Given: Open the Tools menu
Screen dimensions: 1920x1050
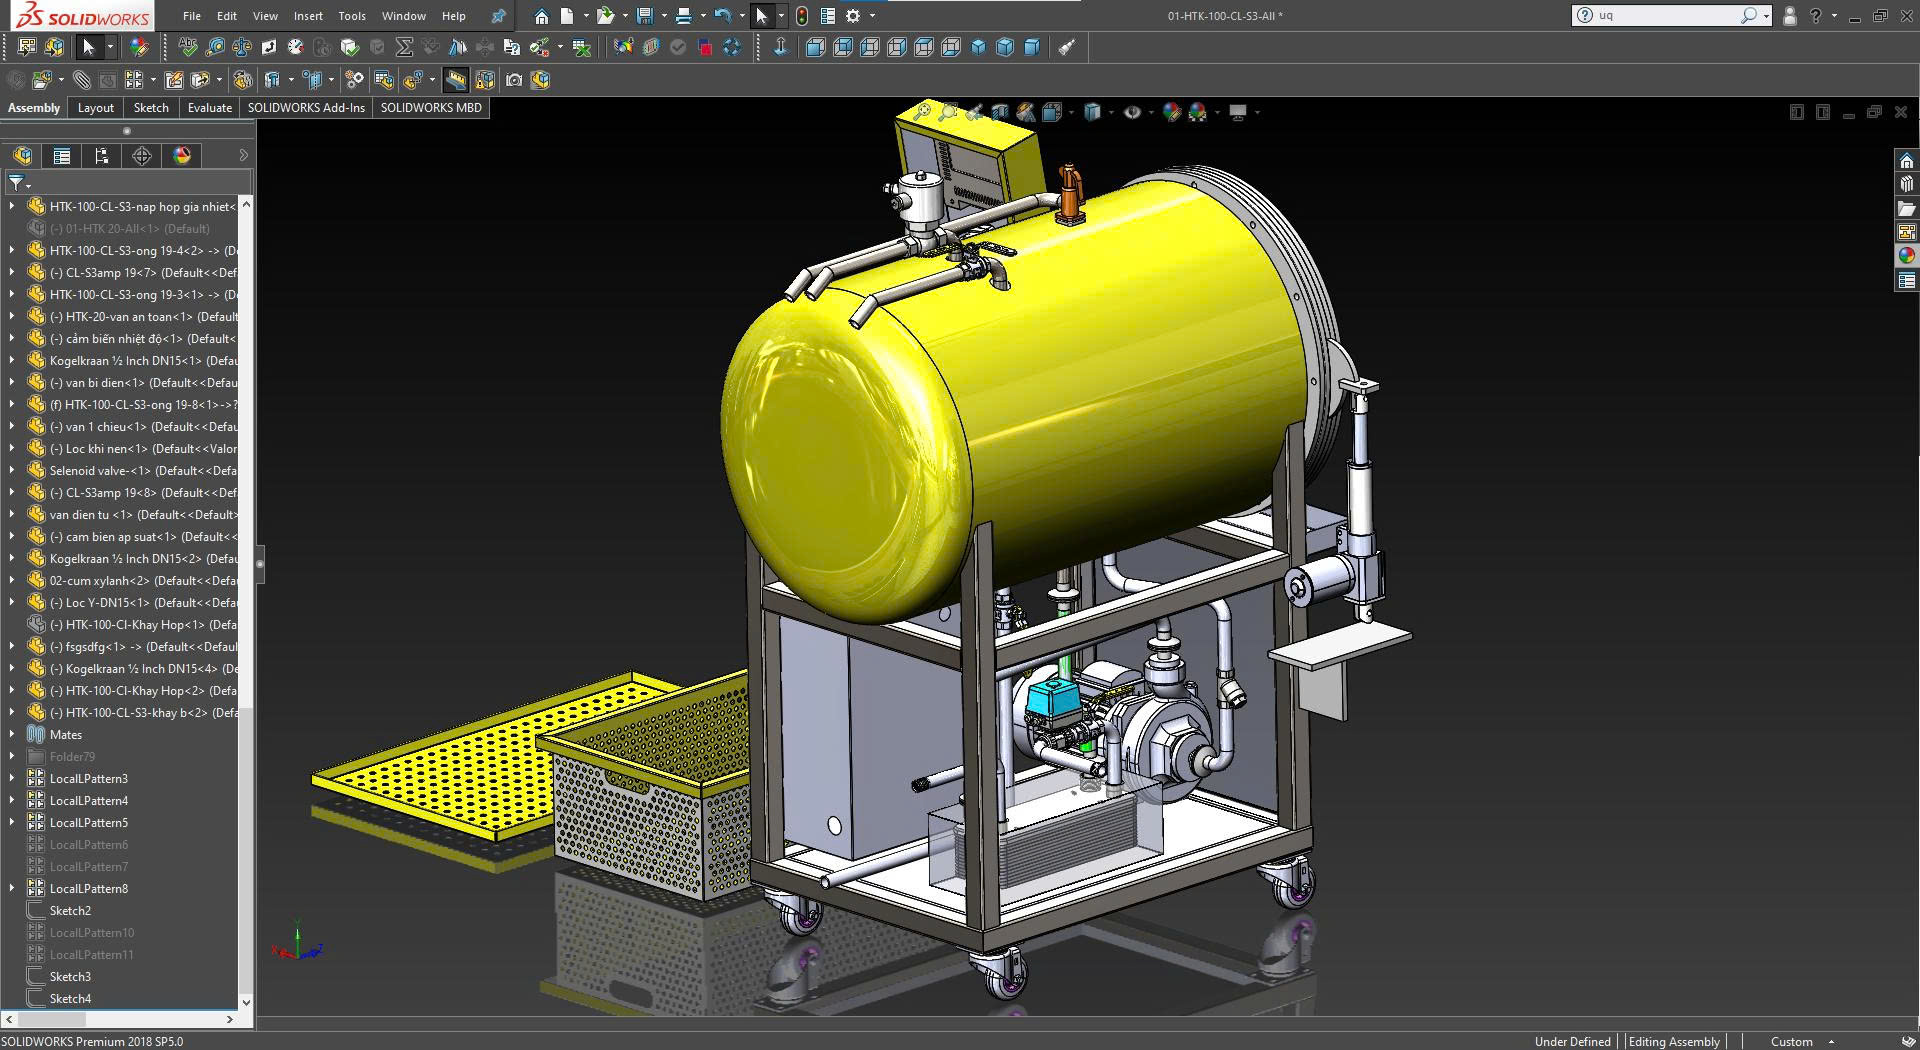Looking at the screenshot, I should (351, 16).
